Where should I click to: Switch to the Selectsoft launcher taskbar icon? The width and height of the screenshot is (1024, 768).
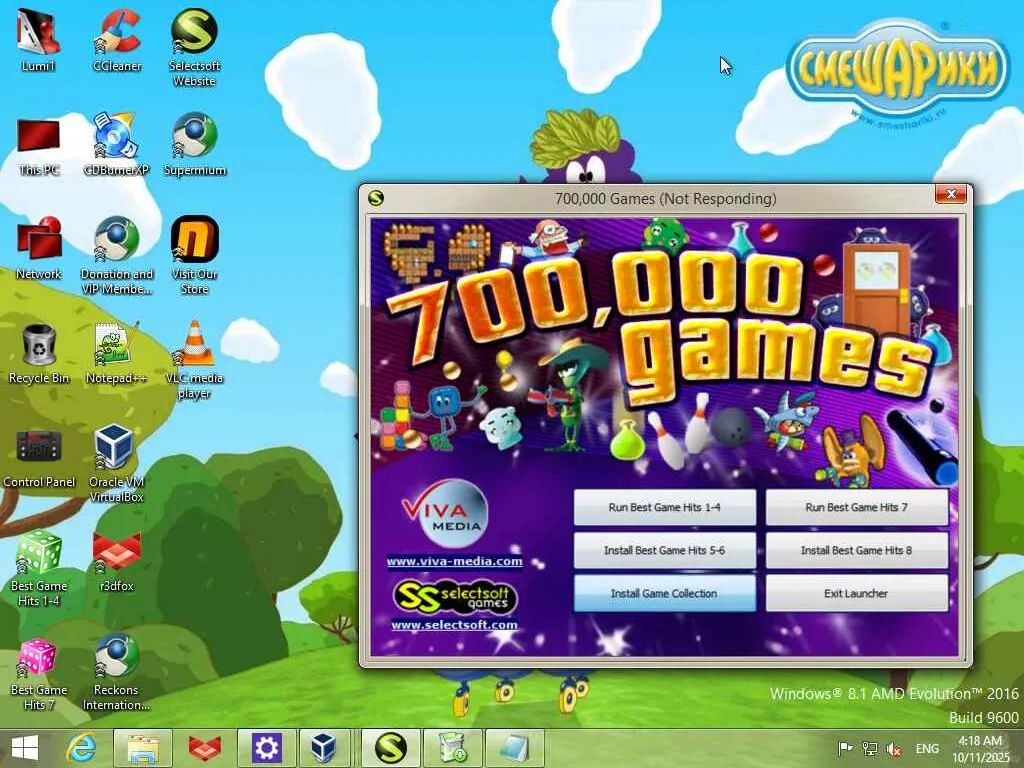tap(391, 748)
